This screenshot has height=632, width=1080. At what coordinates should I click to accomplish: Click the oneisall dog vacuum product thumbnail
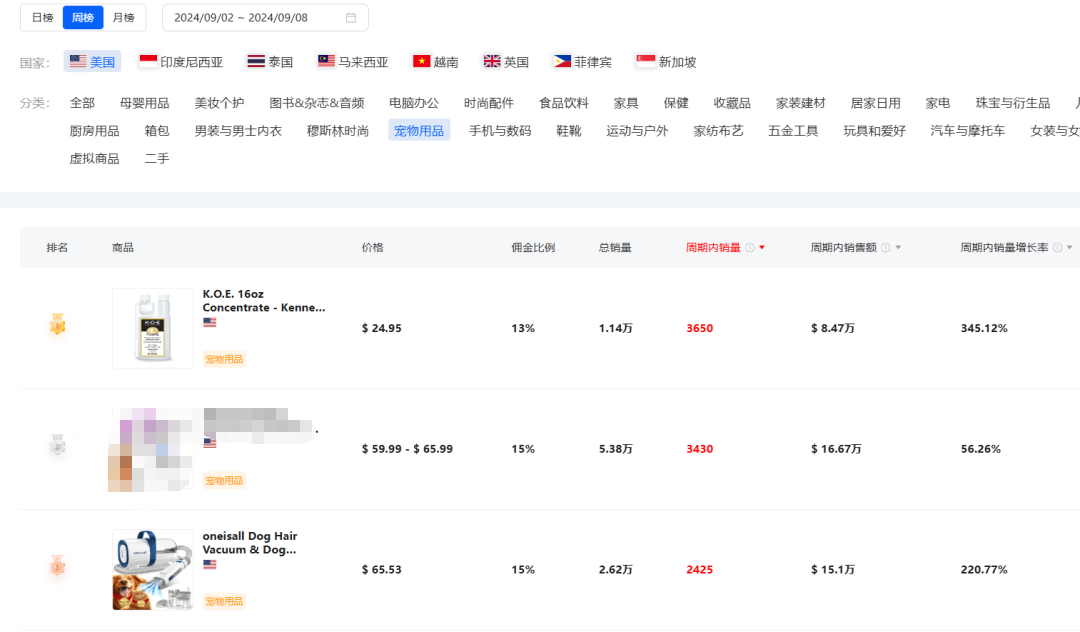[x=152, y=569]
